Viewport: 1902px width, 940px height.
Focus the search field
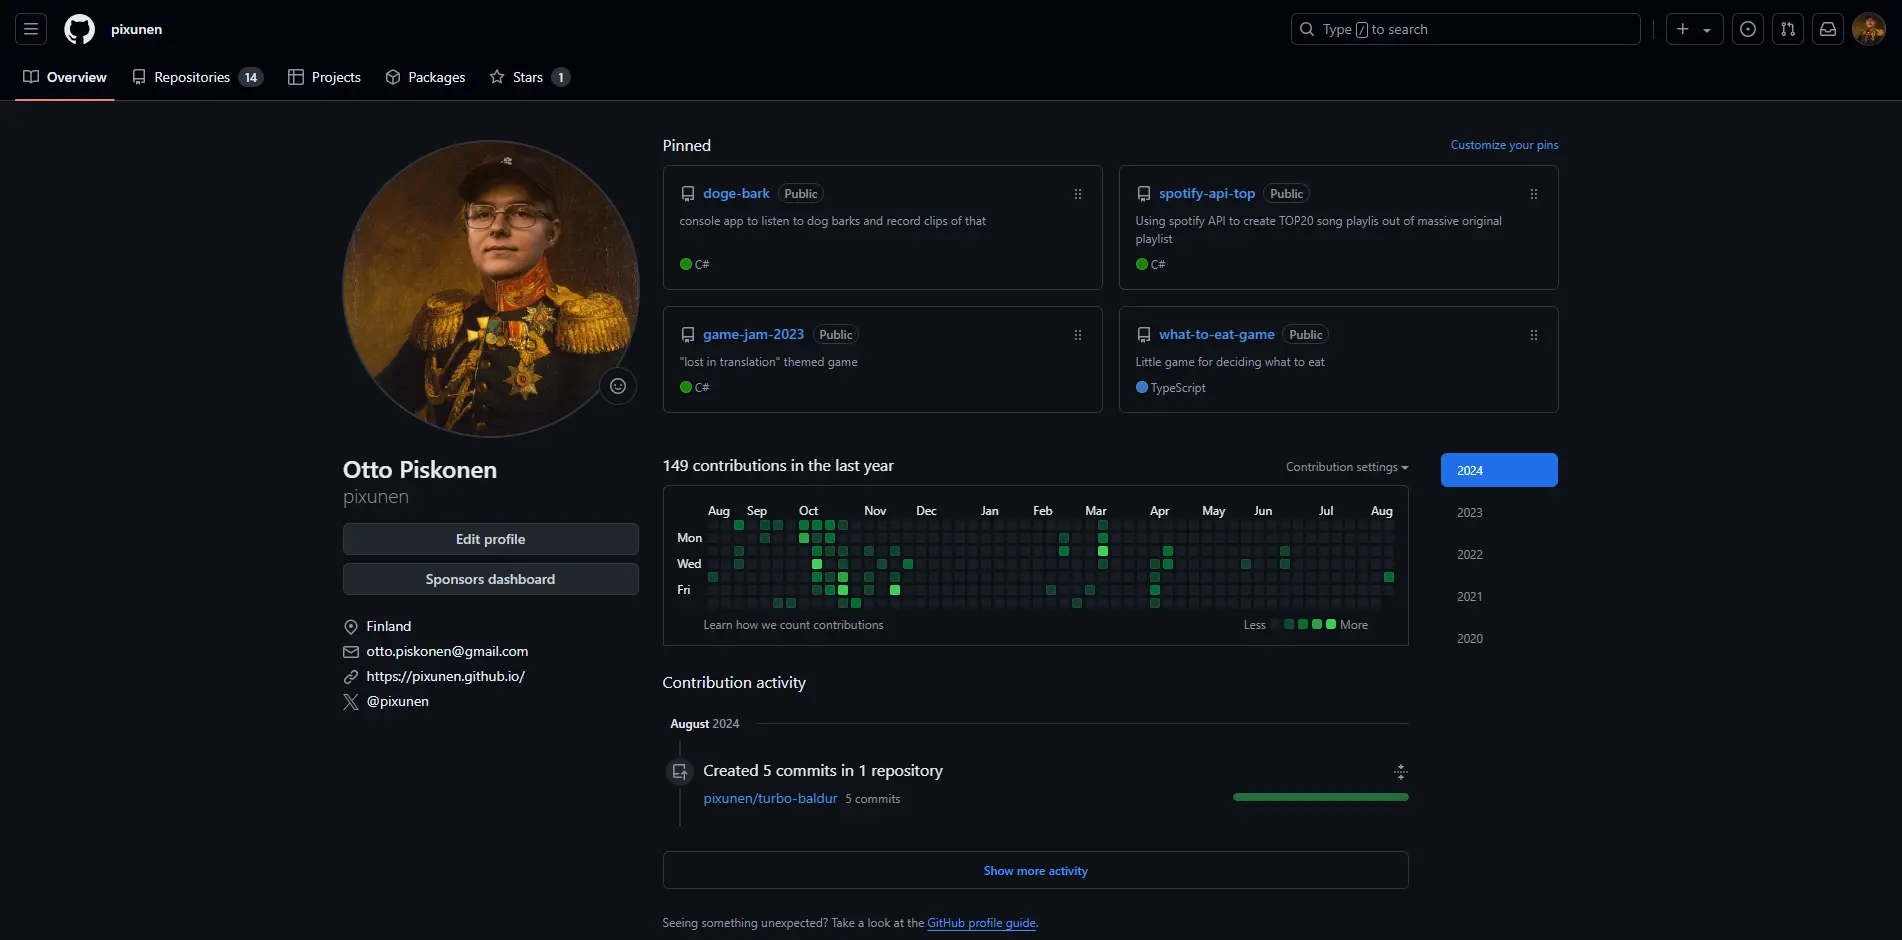point(1465,29)
